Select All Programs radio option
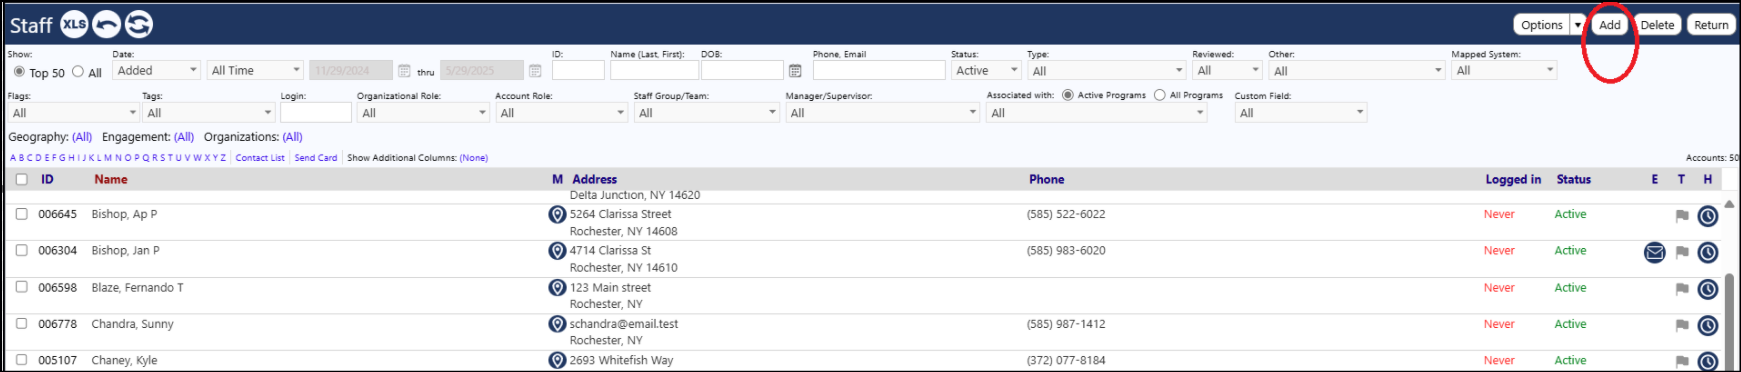Image resolution: width=1741 pixels, height=372 pixels. pyautogui.click(x=1160, y=95)
